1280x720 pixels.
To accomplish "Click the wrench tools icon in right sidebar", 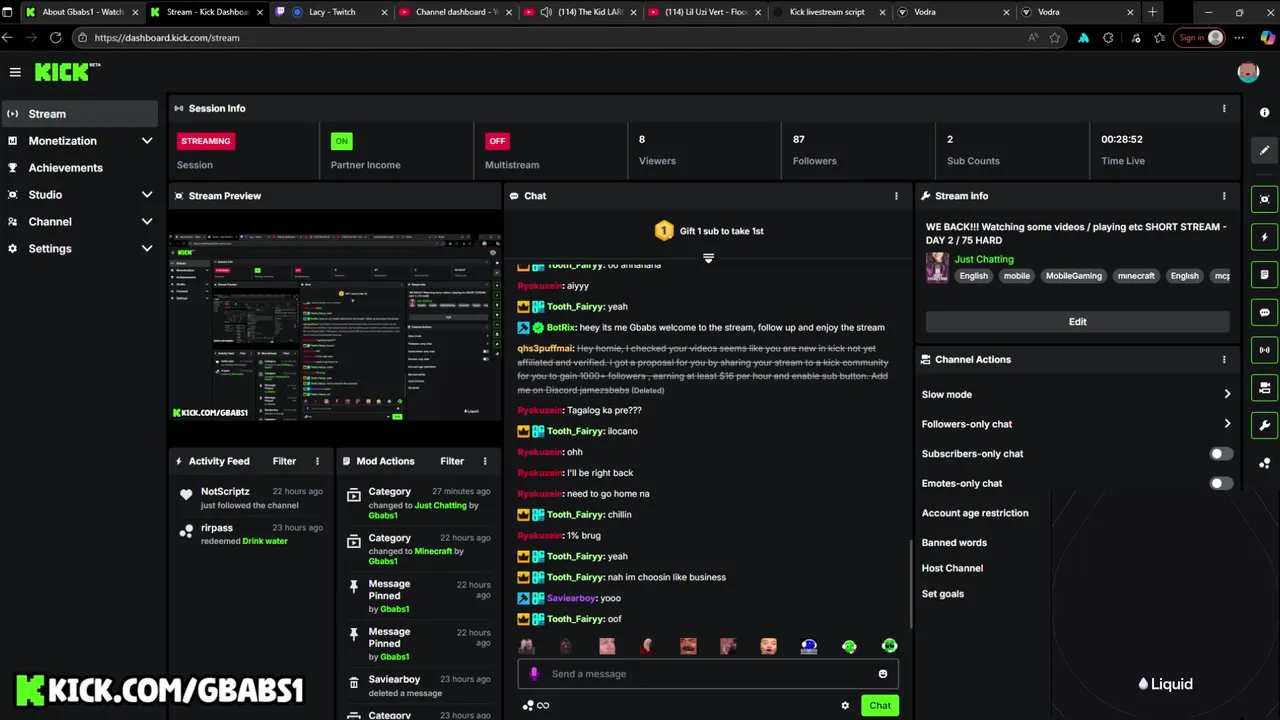I will (1265, 426).
